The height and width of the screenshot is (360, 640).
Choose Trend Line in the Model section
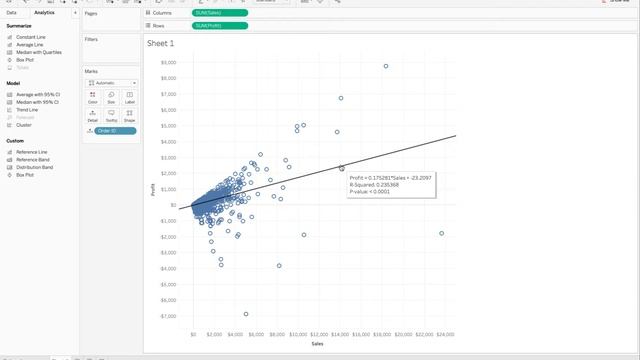tap(27, 110)
